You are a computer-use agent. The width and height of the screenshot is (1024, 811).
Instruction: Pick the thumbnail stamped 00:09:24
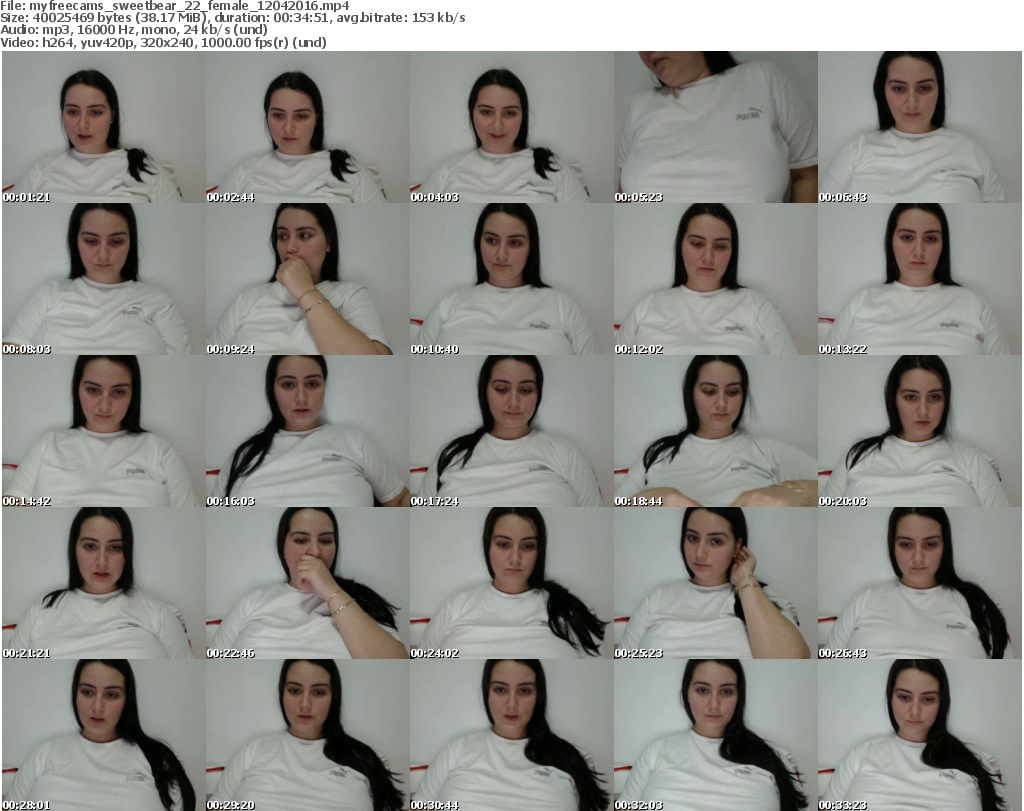click(x=308, y=279)
